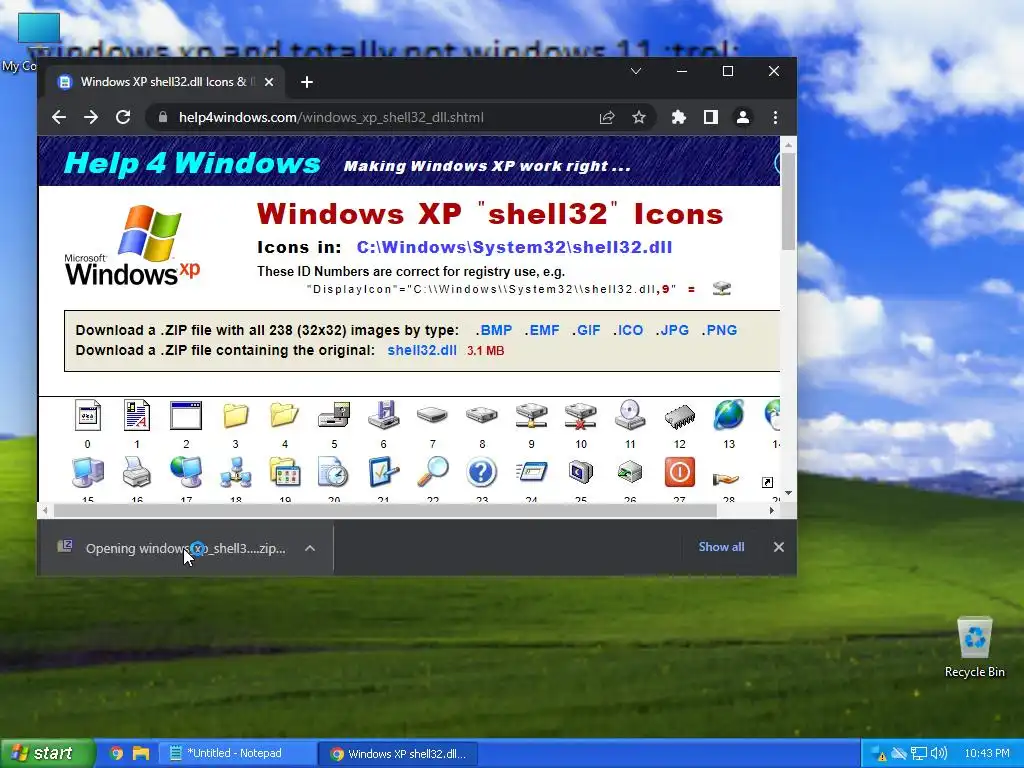Click the magnifying glass search icon
This screenshot has width=1024, height=768.
tap(432, 472)
